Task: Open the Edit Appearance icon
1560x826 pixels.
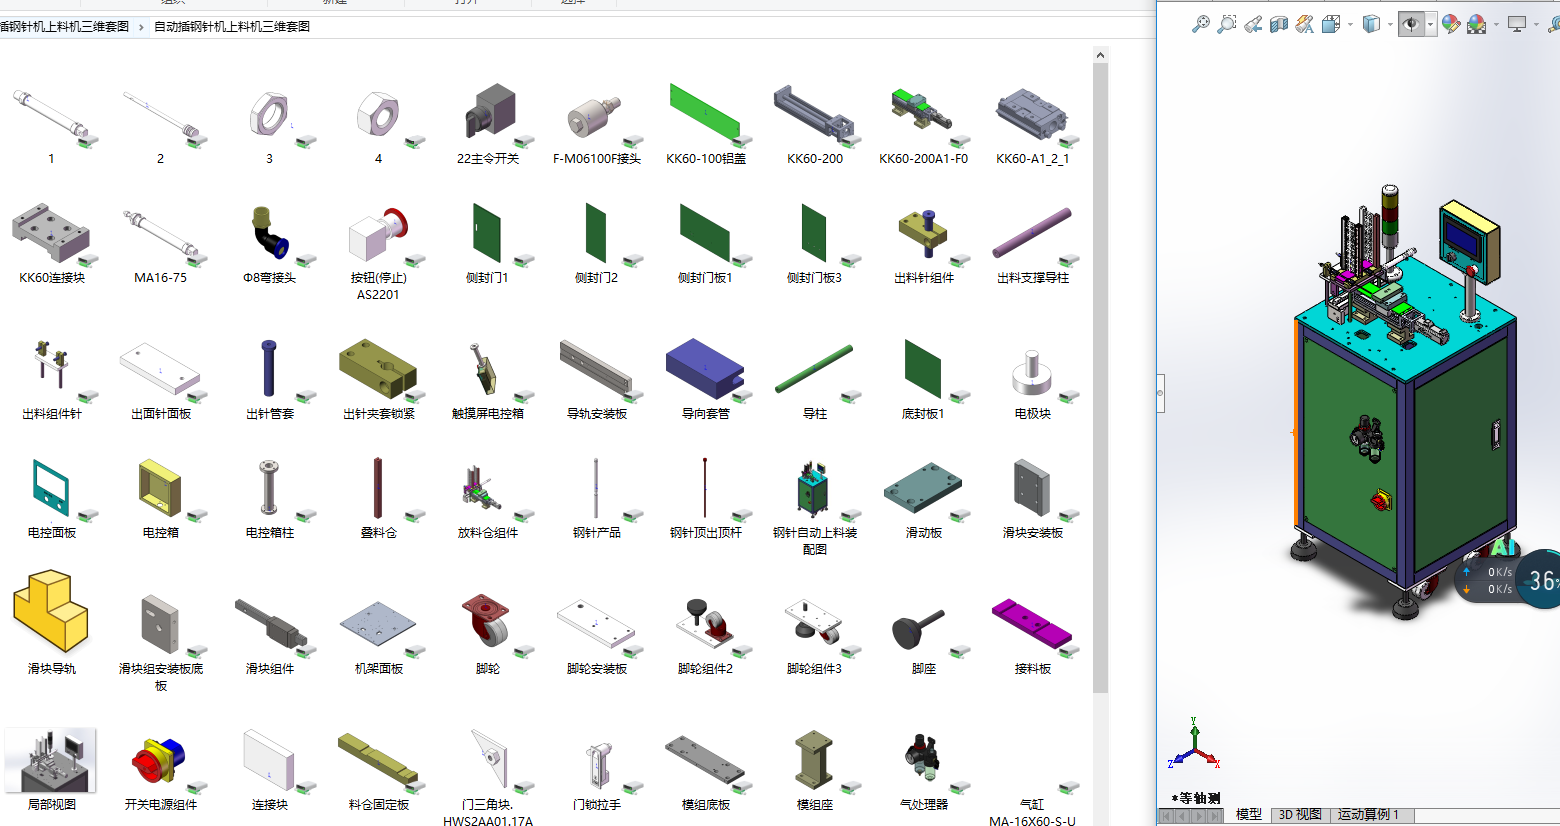Action: coord(1451,24)
